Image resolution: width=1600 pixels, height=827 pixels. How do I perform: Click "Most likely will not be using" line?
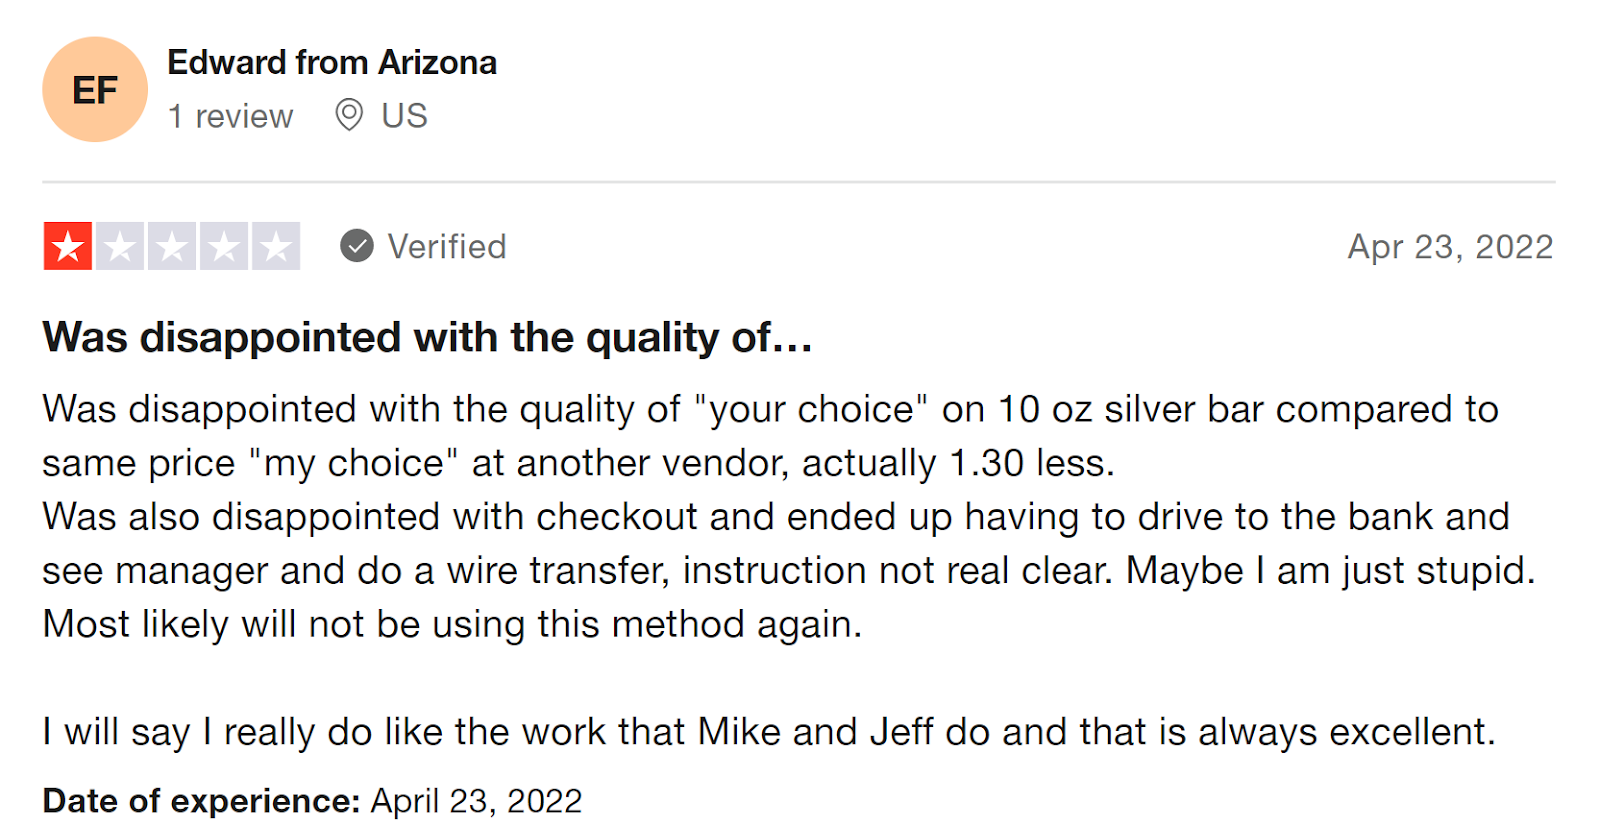tap(452, 624)
